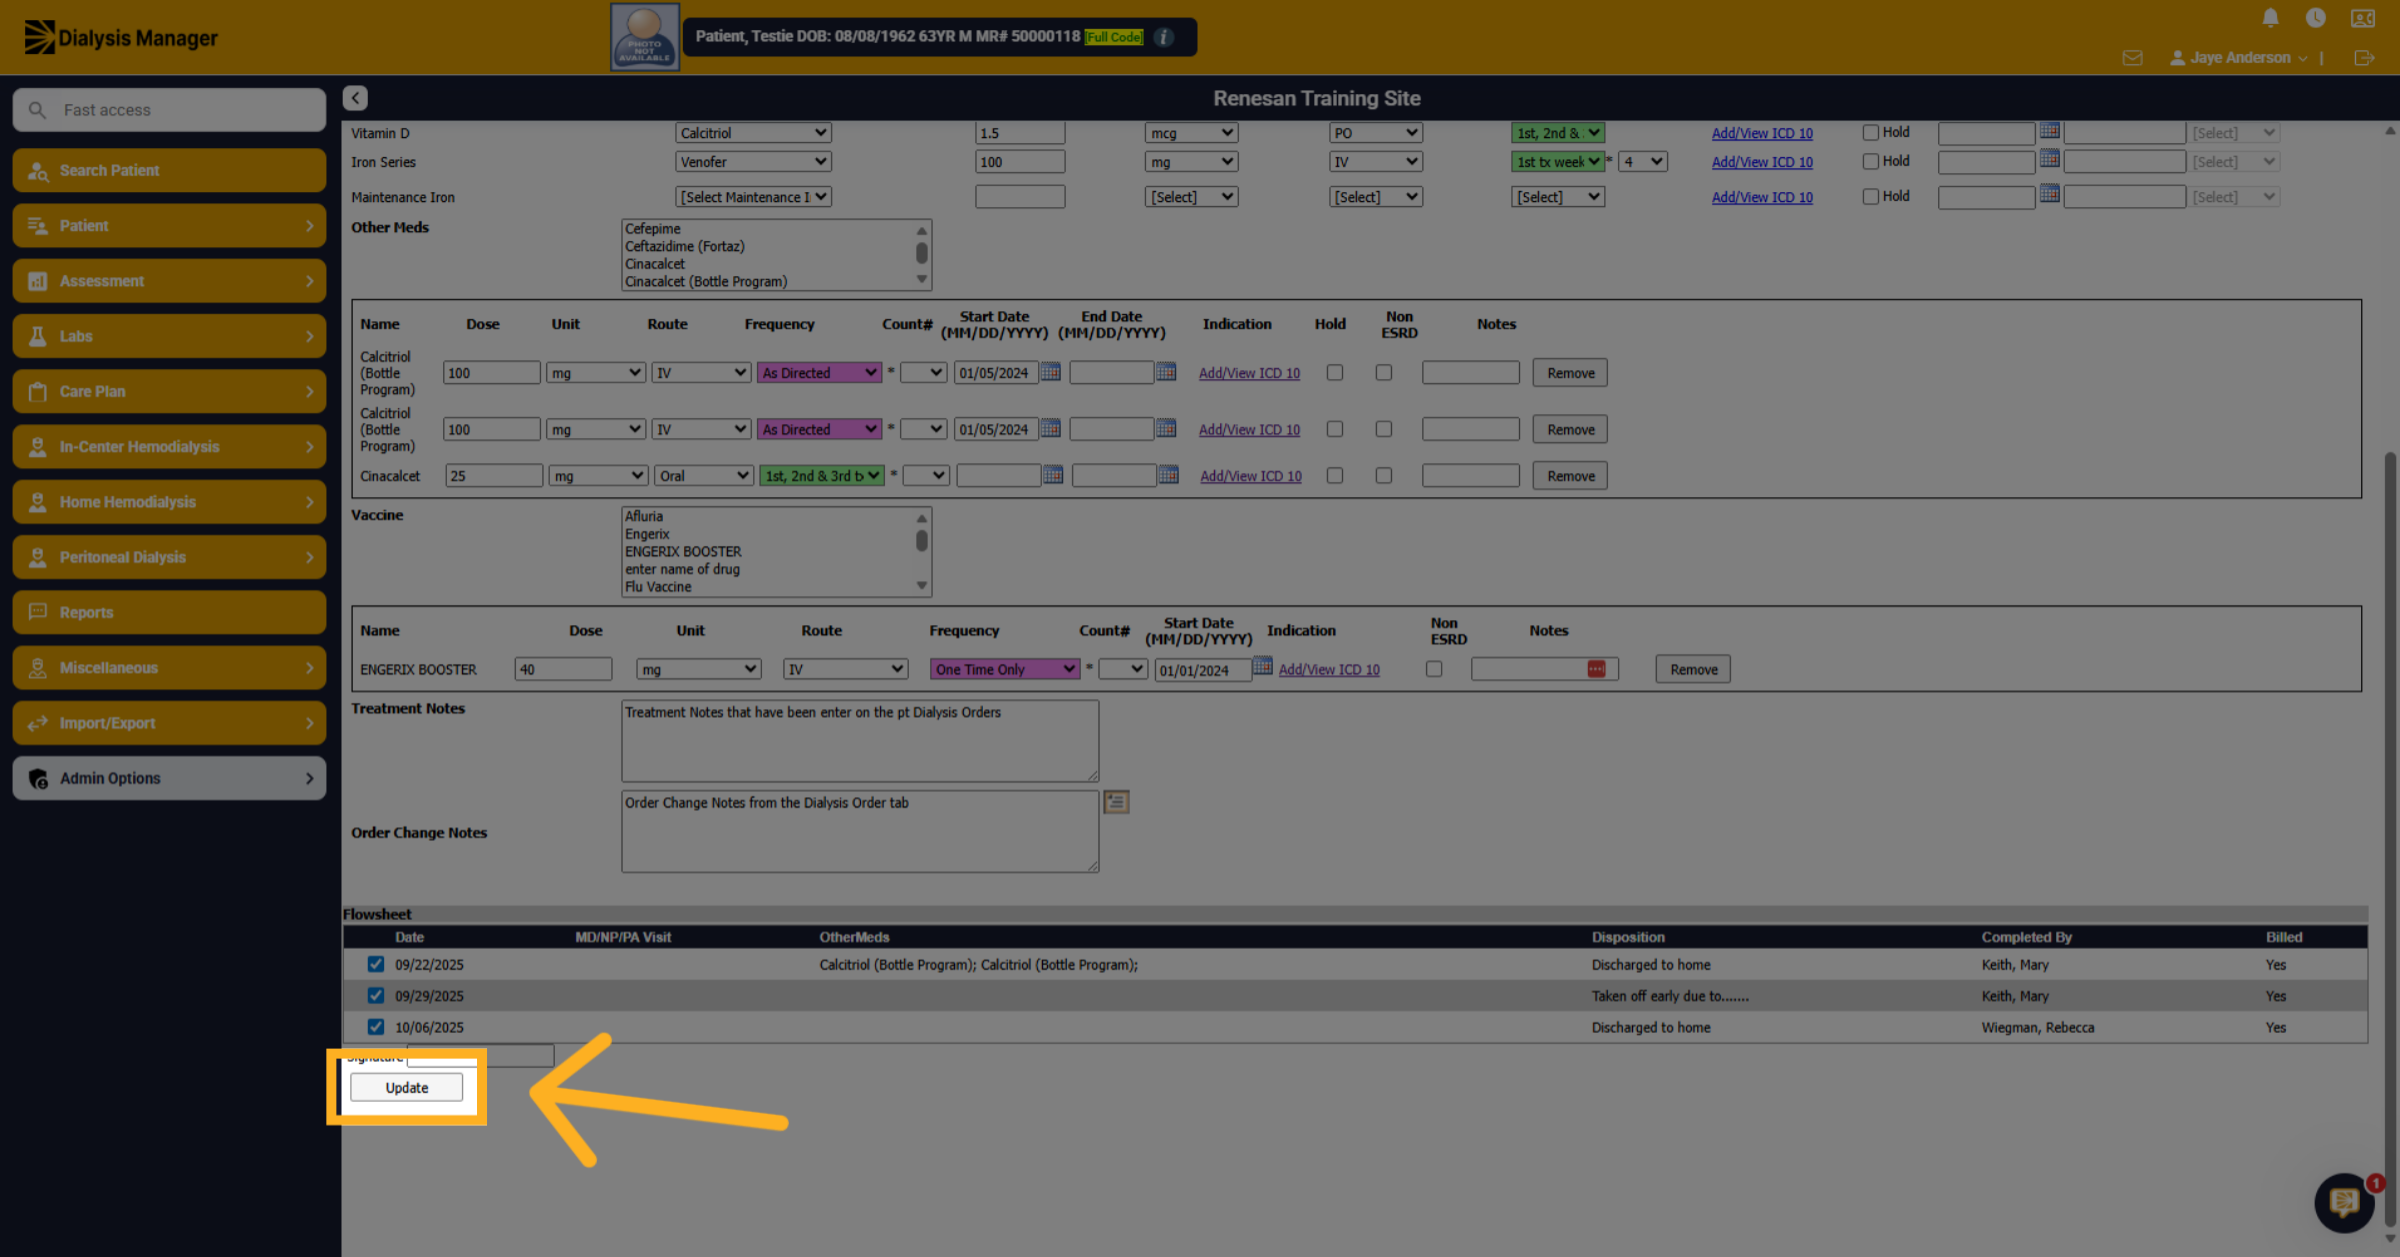Screen dimensions: 2400x1257
Task: Open the mail envelope icon
Action: coord(2132,58)
